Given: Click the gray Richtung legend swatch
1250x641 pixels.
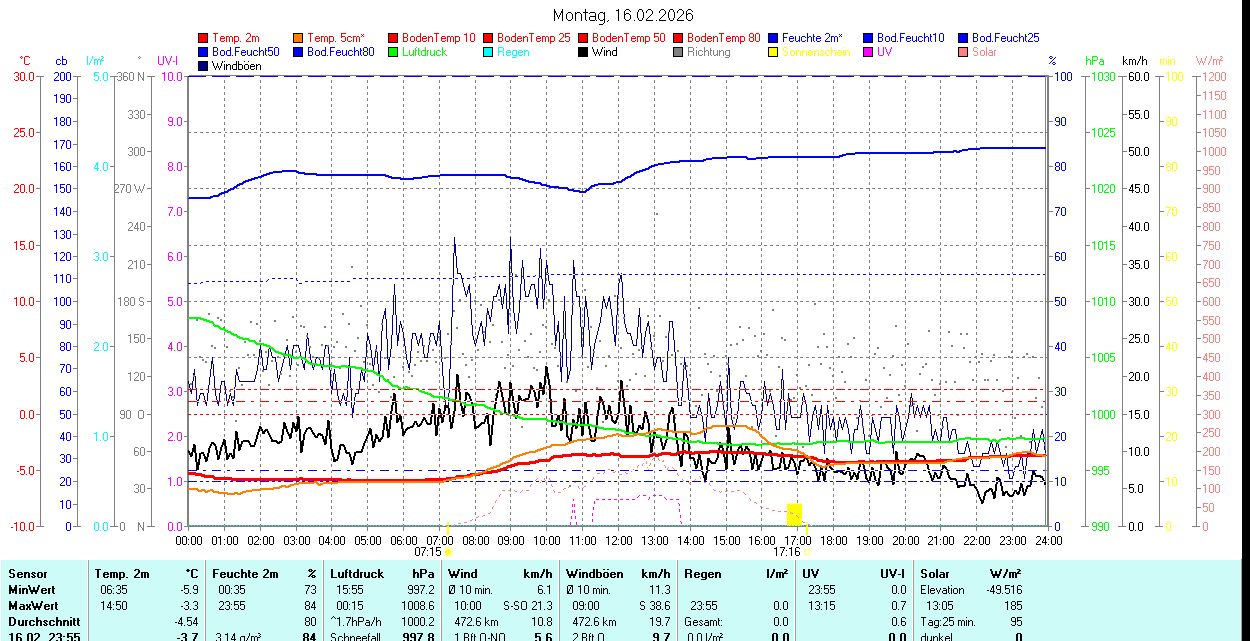Looking at the screenshot, I should pyautogui.click(x=679, y=52).
